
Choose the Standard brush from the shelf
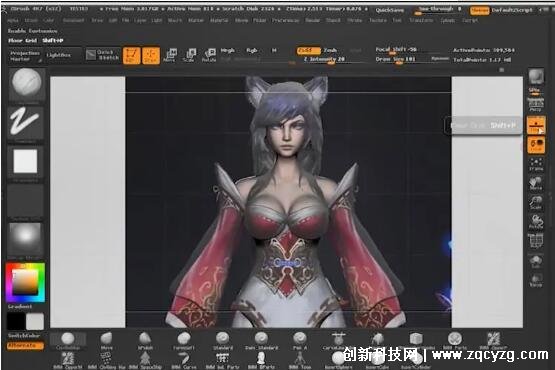223,341
